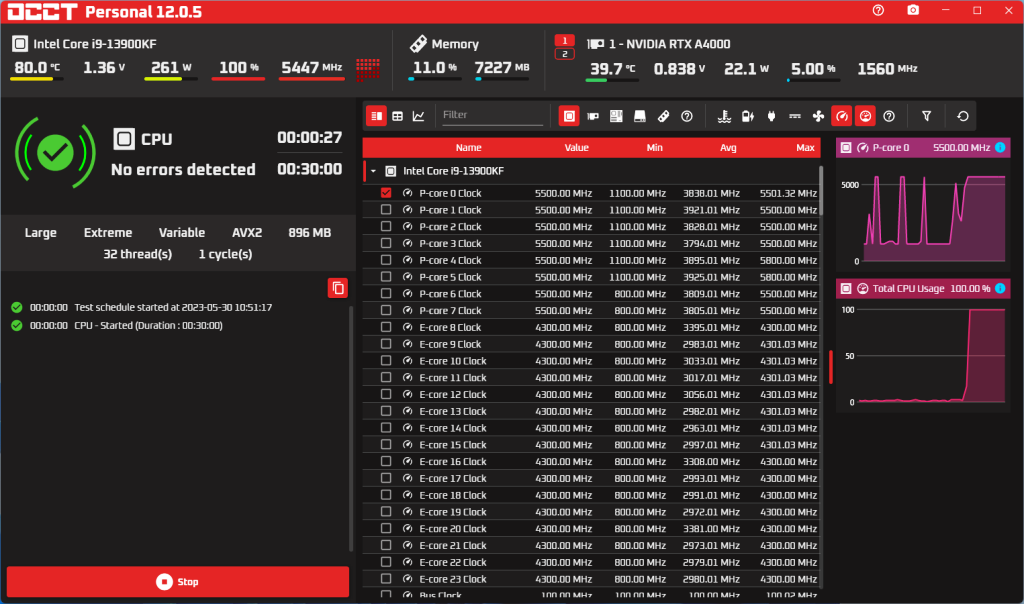This screenshot has width=1024, height=604.
Task: Switch to the graph-only sensor view
Action: 419,116
